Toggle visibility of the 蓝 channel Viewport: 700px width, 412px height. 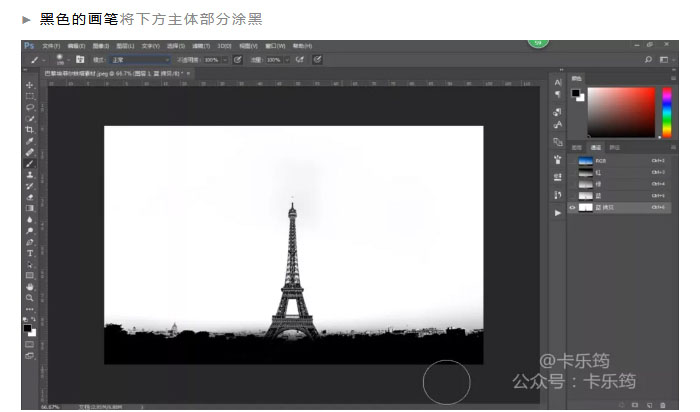tap(572, 196)
